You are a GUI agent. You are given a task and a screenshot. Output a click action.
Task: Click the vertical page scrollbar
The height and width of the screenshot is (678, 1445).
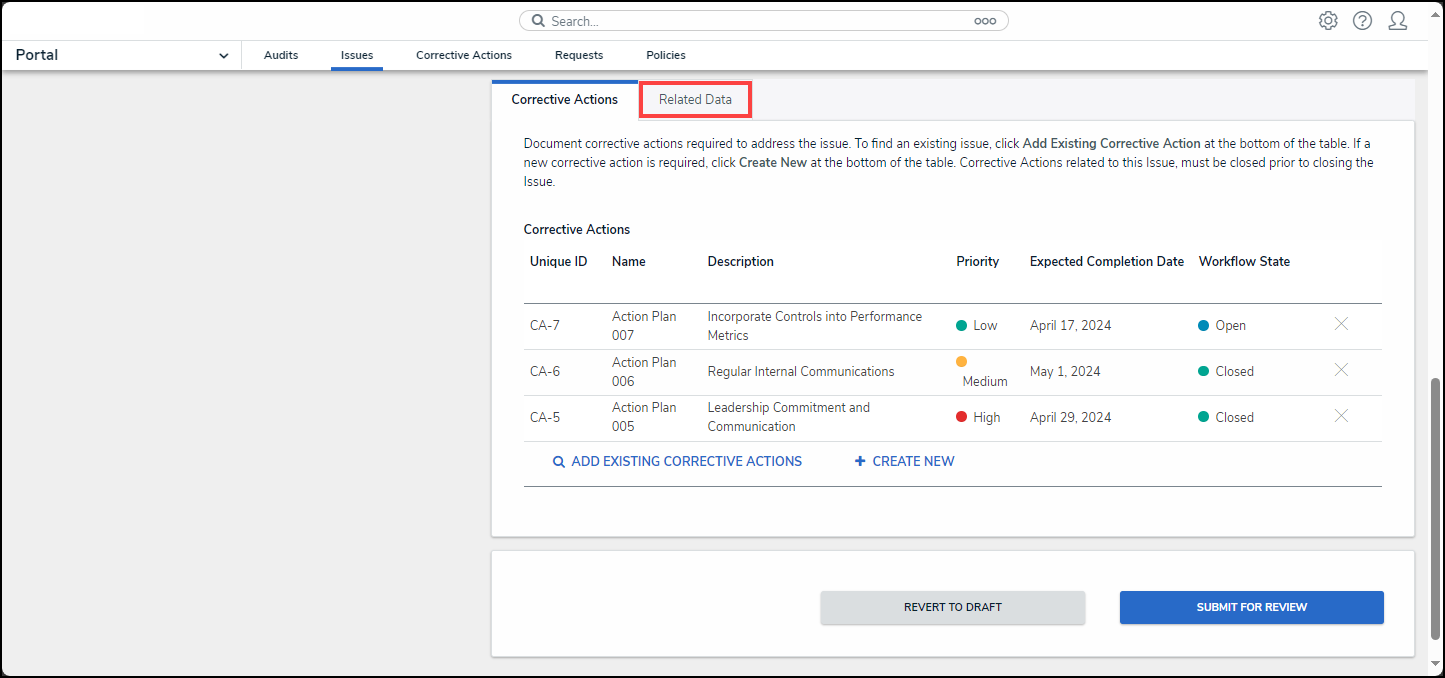(1436, 510)
